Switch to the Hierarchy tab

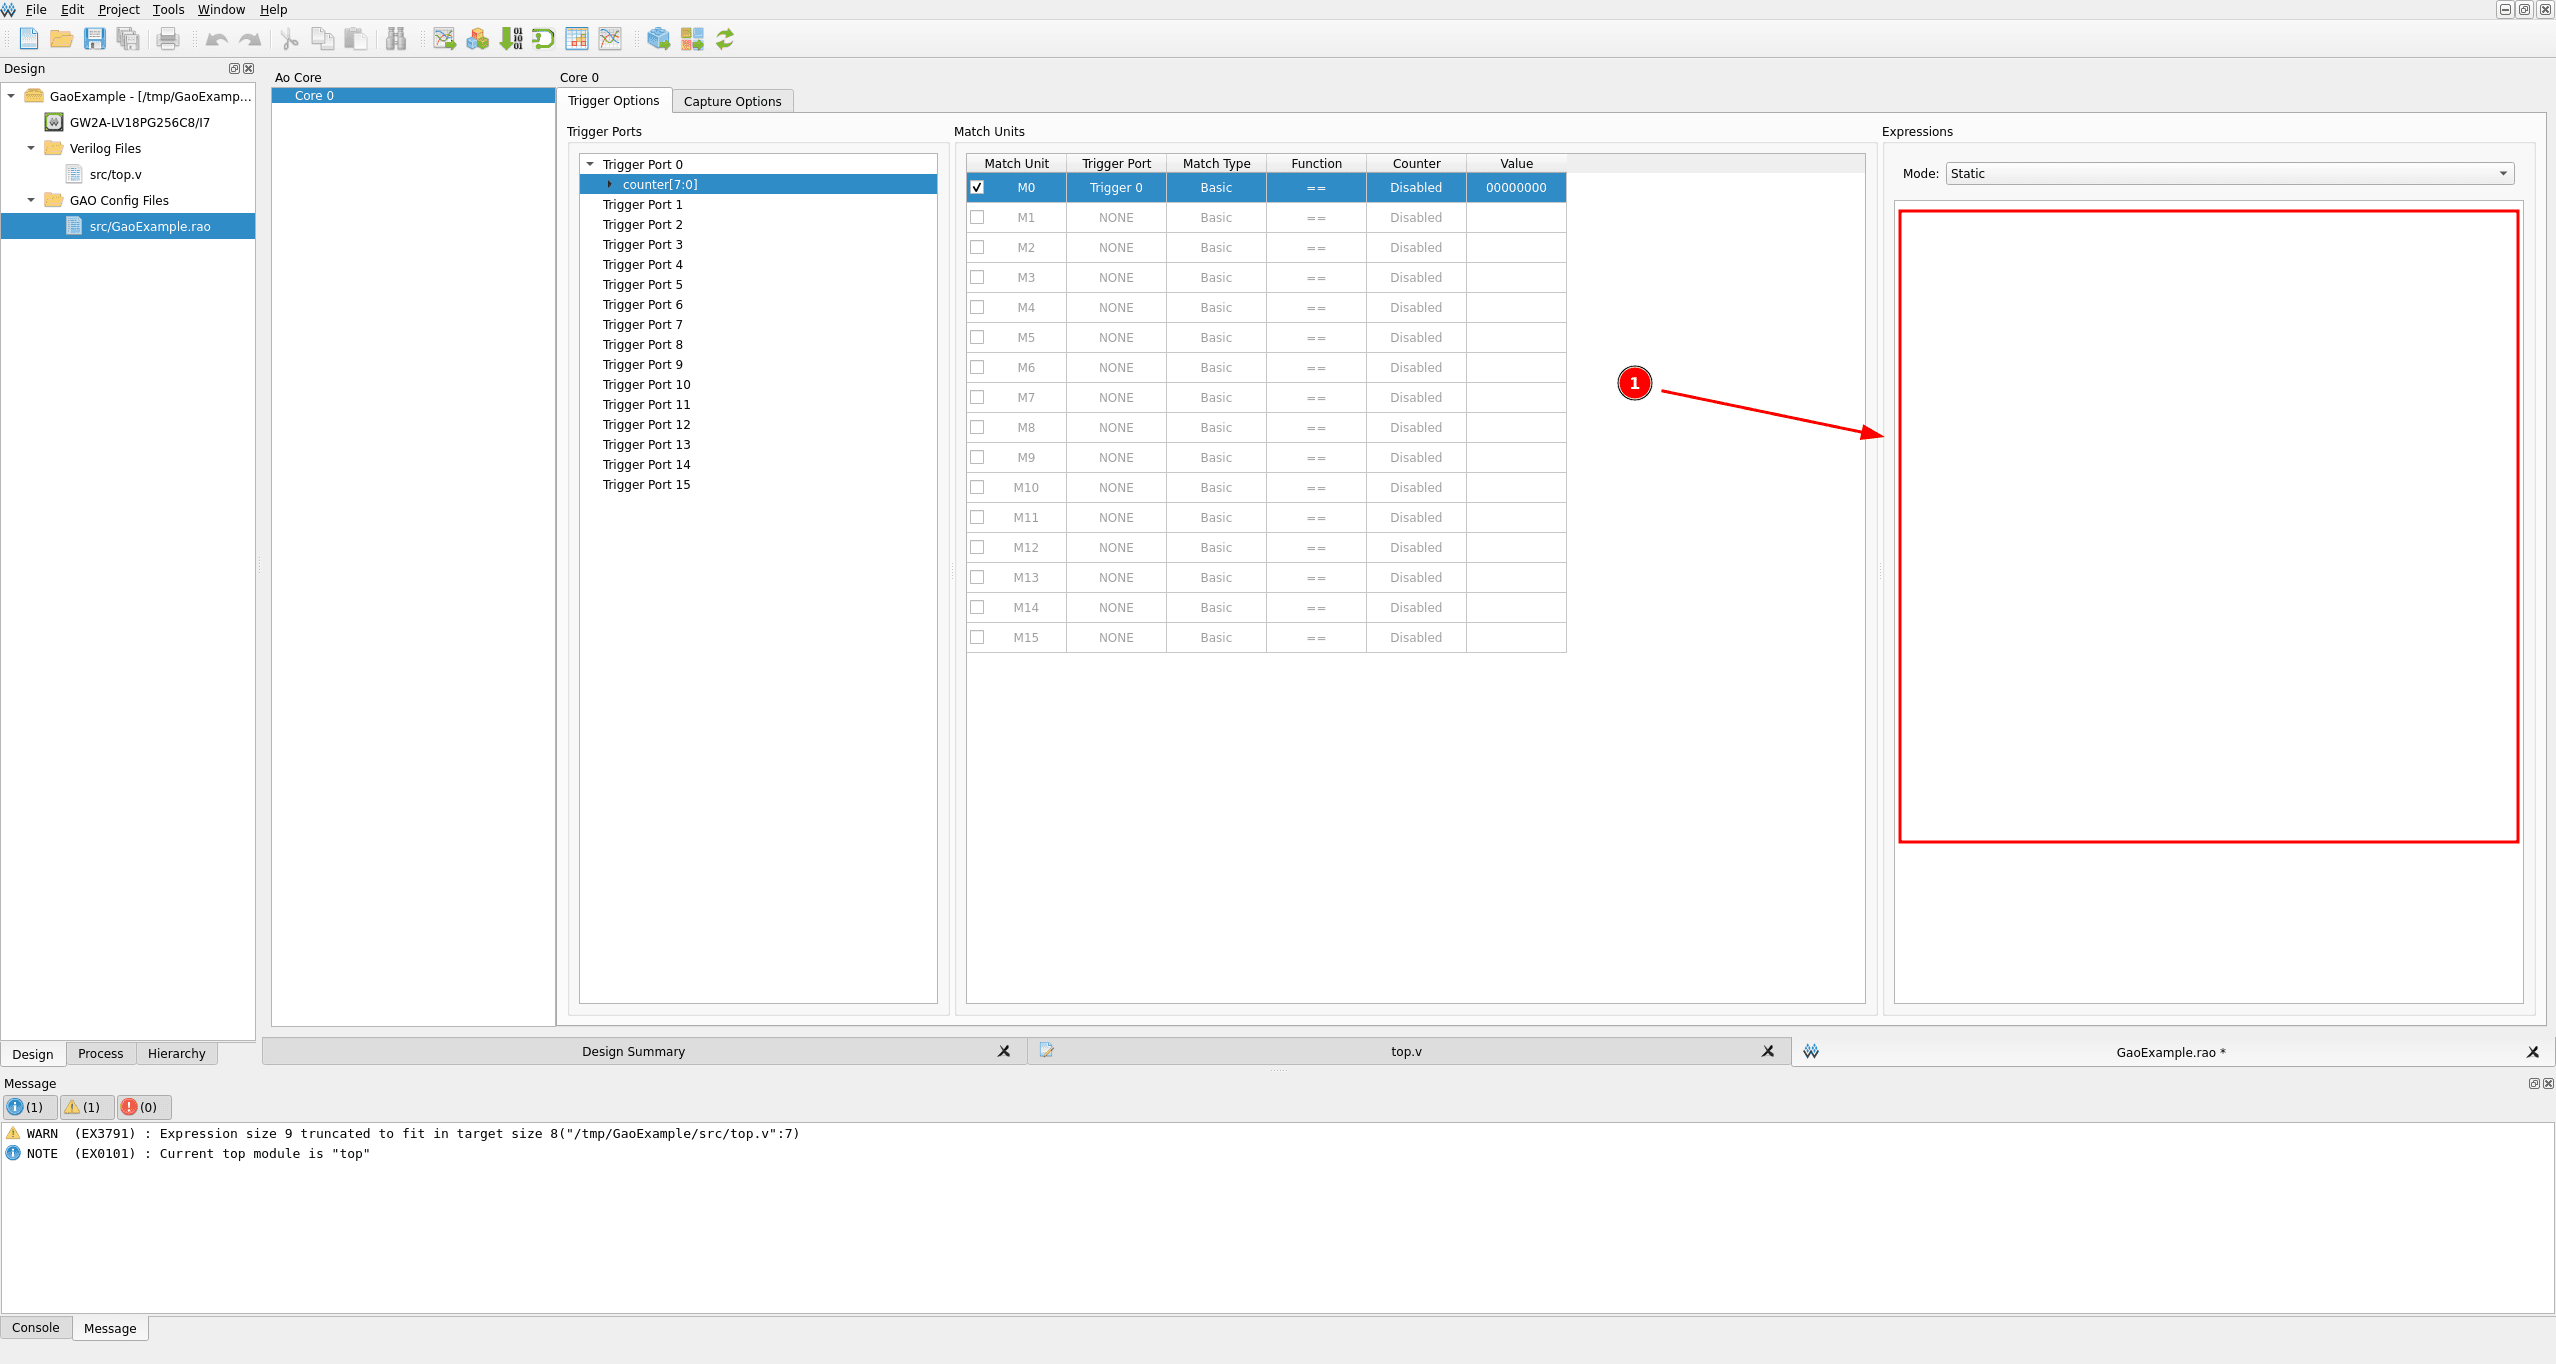click(x=176, y=1053)
